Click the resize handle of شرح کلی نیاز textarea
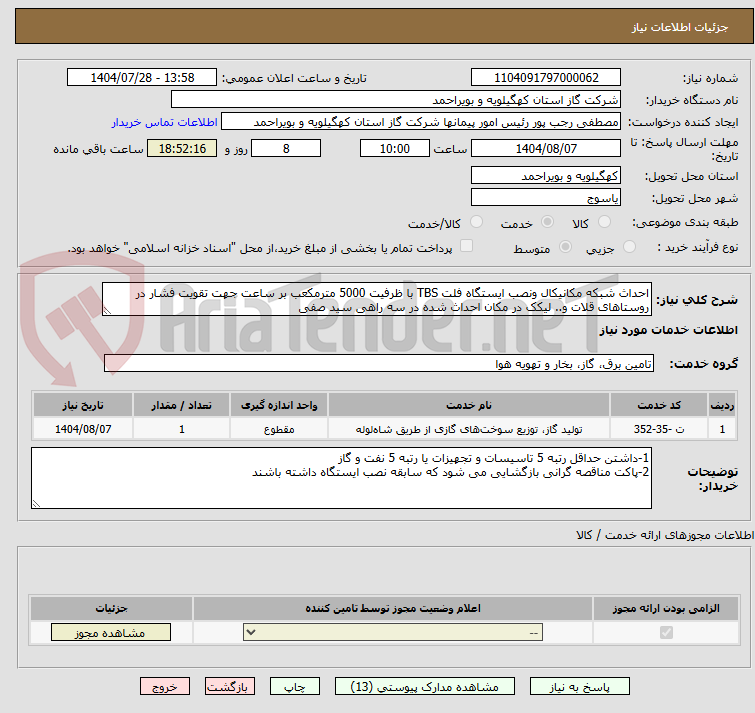Screen dimensions: 755x713 [x=107, y=311]
